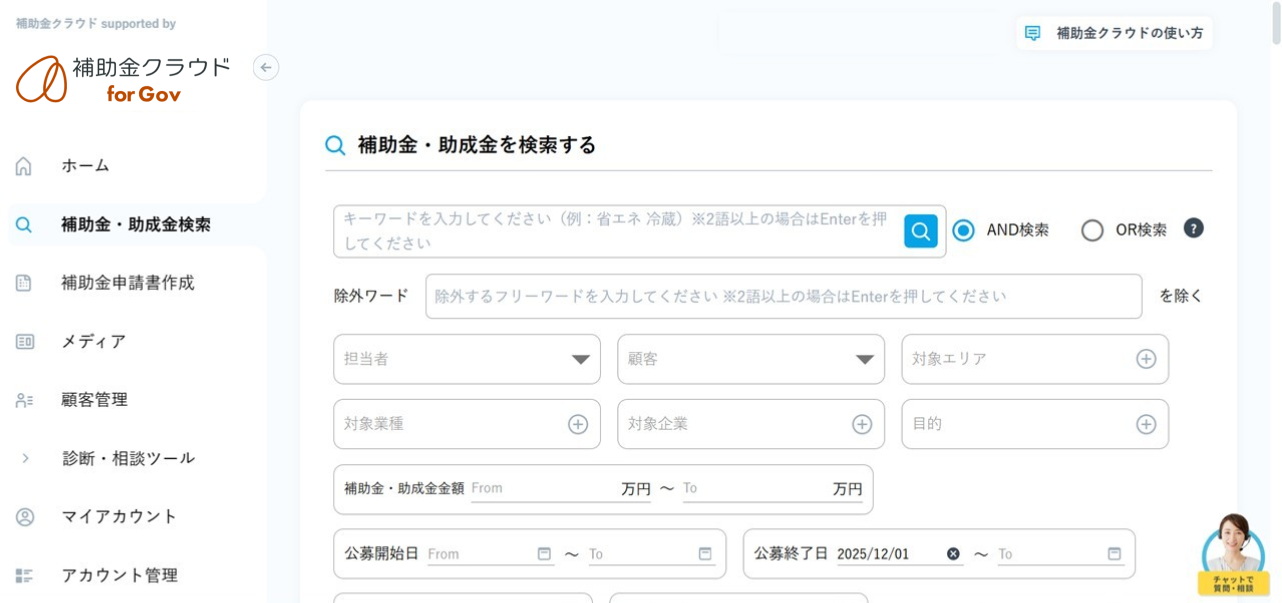Select 補助金・助成金検索 in the sidebar
This screenshot has width=1282, height=603.
pyautogui.click(x=137, y=225)
